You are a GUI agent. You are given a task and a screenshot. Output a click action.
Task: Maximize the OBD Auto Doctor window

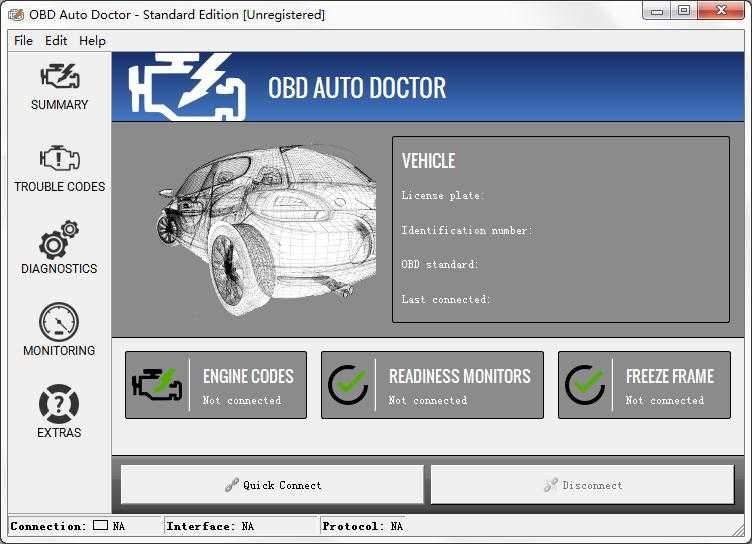coord(684,10)
